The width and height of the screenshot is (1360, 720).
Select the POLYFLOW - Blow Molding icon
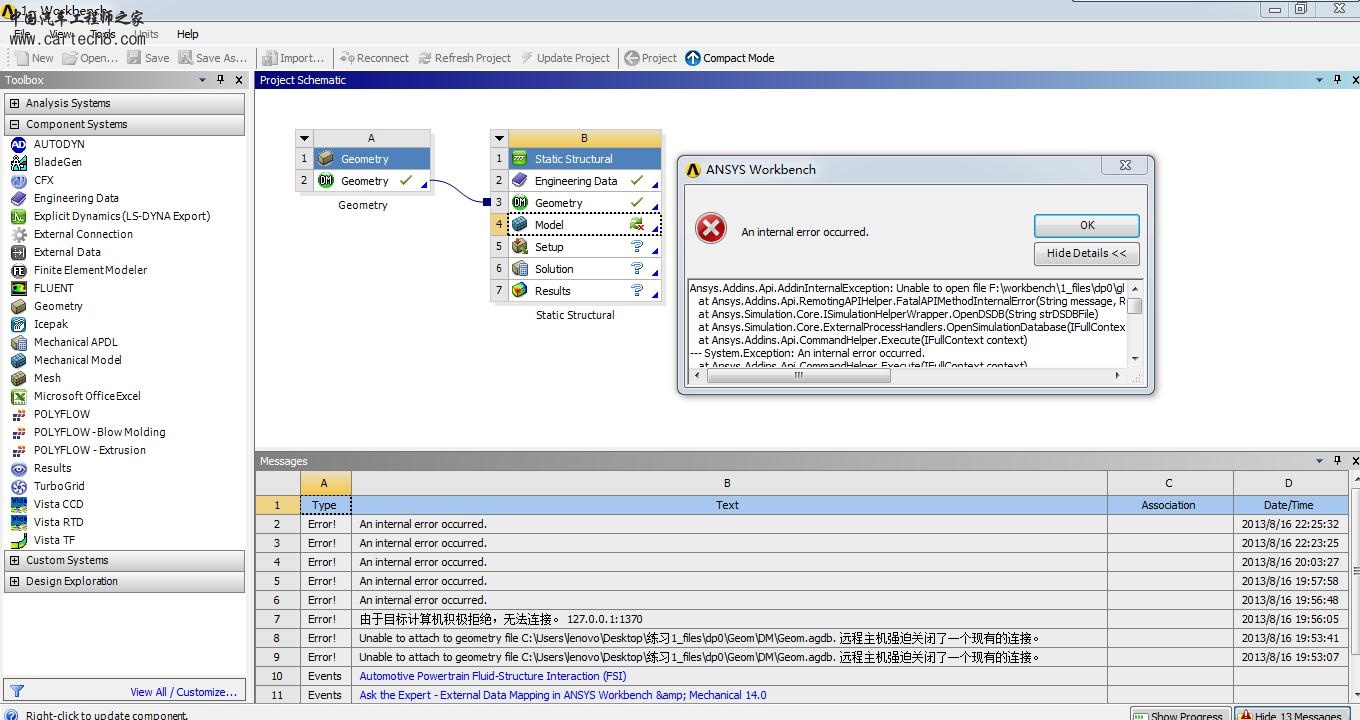(18, 432)
